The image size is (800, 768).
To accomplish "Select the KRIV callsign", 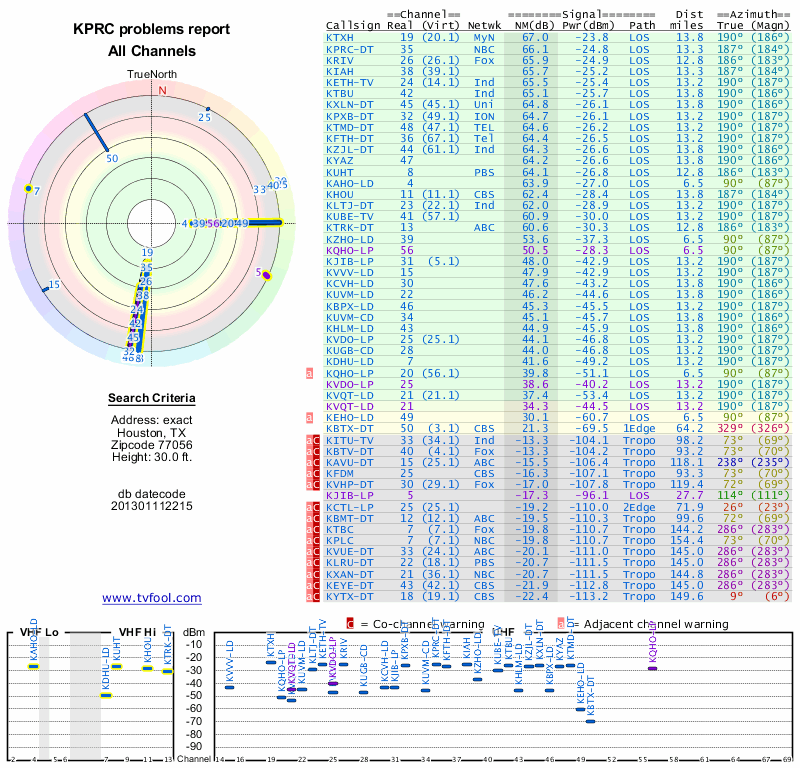I will (x=340, y=60).
